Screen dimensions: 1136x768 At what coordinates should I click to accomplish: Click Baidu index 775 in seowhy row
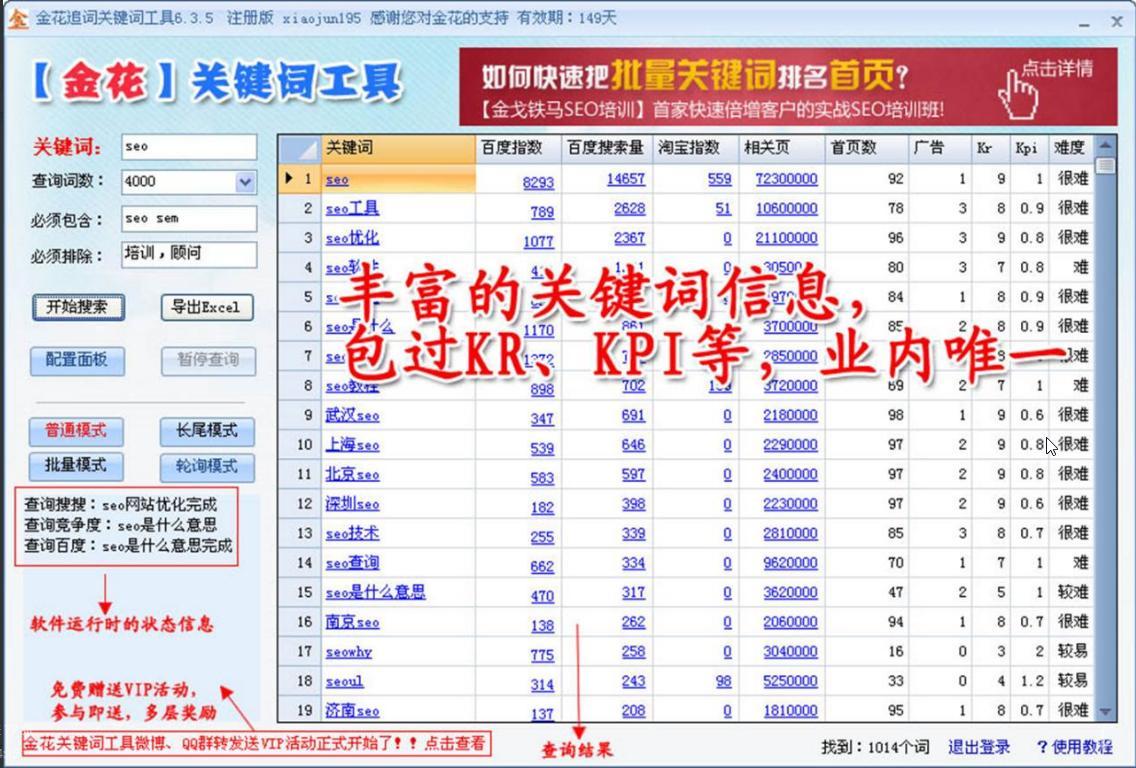[x=542, y=656]
